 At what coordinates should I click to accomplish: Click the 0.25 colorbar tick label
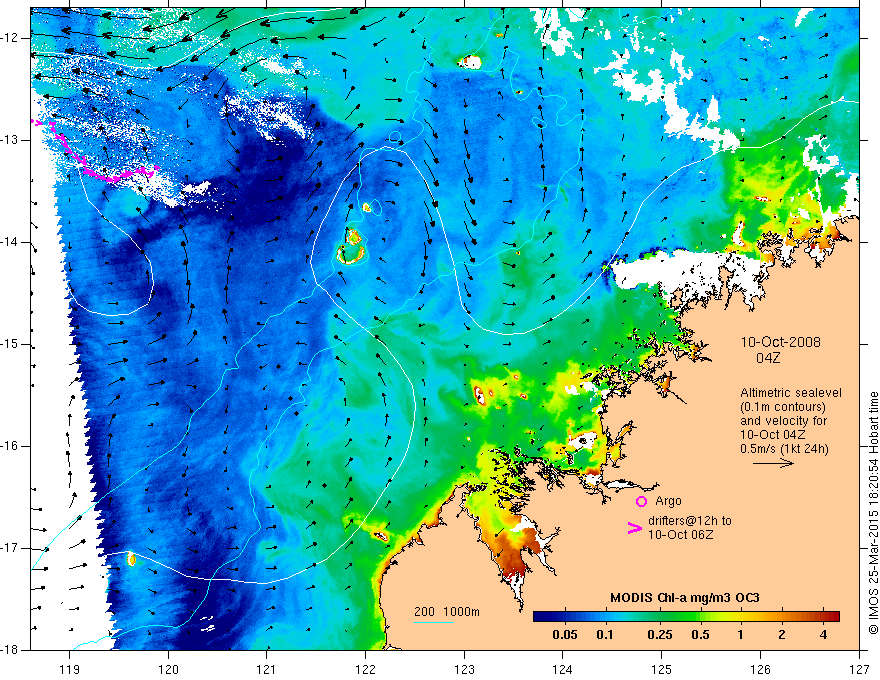point(659,635)
